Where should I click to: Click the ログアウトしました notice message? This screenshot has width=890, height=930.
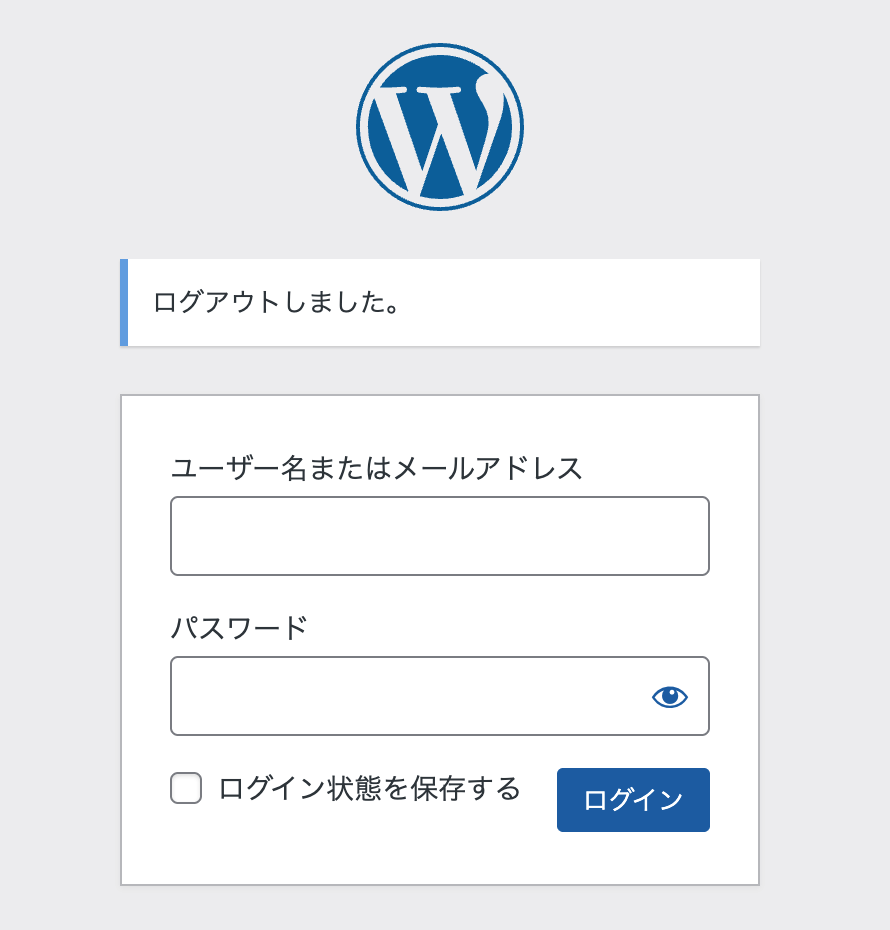click(x=276, y=302)
